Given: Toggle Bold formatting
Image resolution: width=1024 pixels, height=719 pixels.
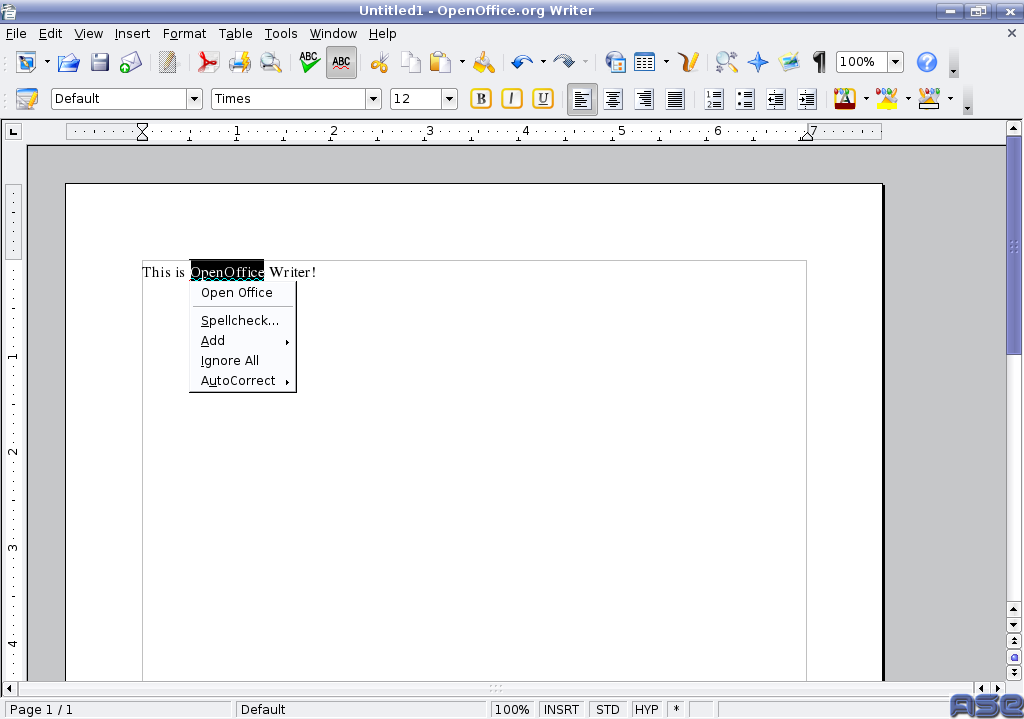Looking at the screenshot, I should point(481,99).
